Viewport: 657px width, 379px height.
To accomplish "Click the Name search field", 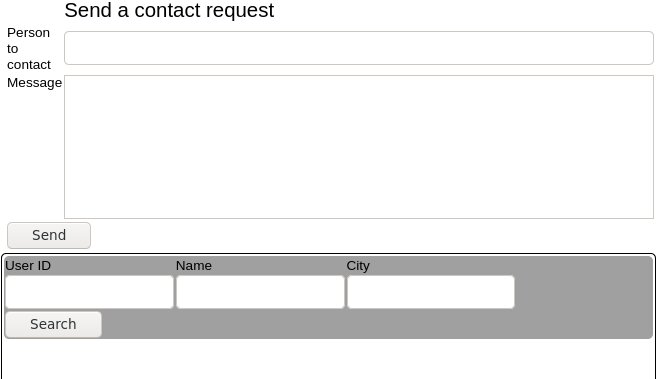I will (260, 292).
